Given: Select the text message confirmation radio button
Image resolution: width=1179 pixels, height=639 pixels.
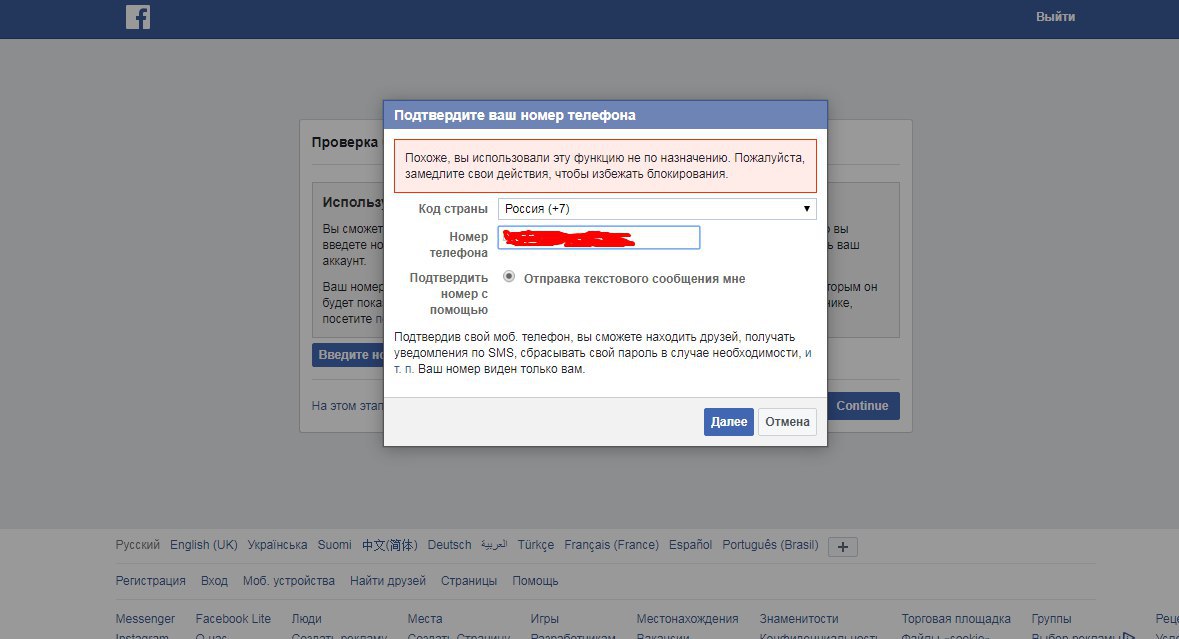Looking at the screenshot, I should click(x=509, y=277).
